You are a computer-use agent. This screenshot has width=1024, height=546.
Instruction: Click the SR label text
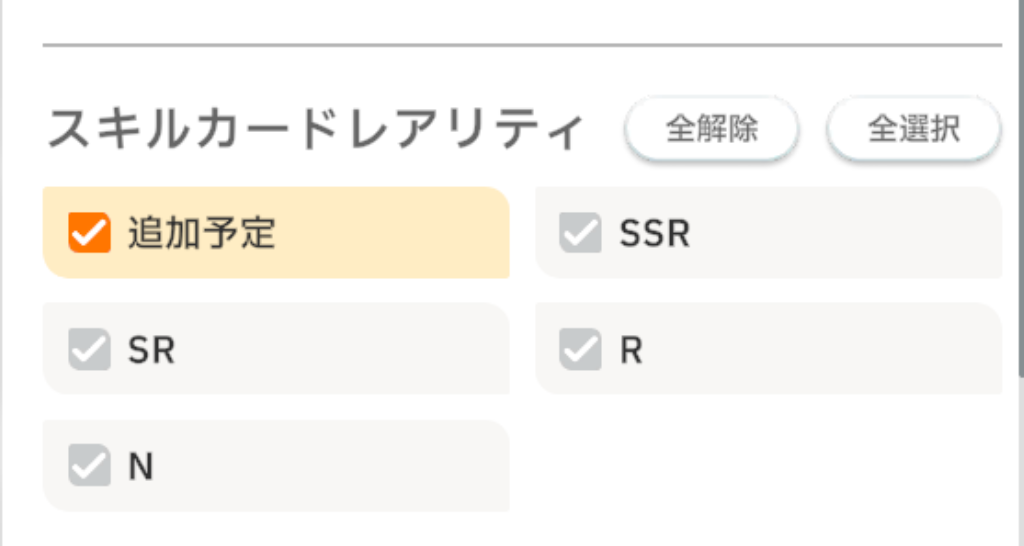pos(152,350)
